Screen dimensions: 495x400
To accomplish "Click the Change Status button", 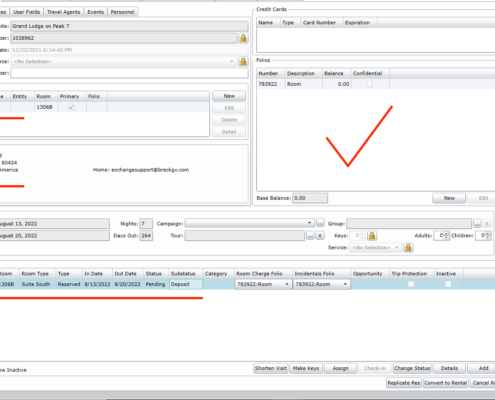I will (412, 368).
